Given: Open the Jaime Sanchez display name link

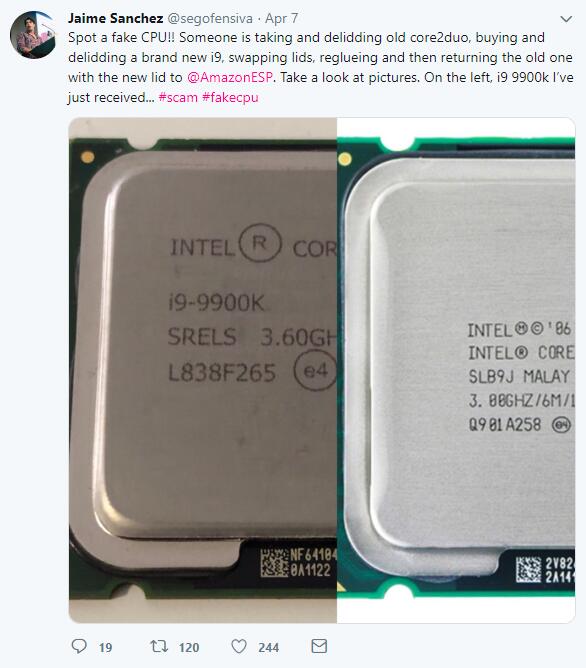Looking at the screenshot, I should point(115,18).
